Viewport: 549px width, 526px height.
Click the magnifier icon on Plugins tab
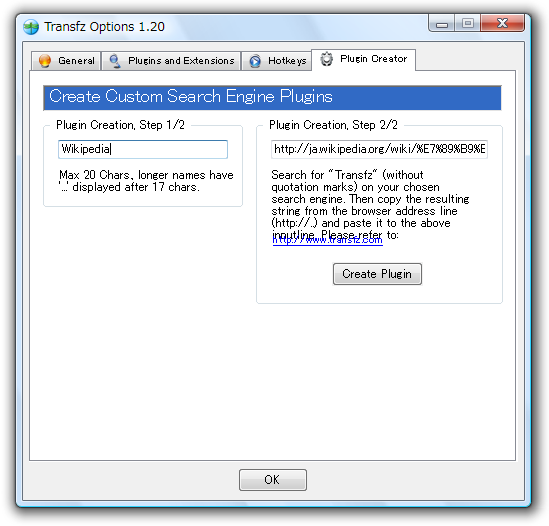pos(115,61)
